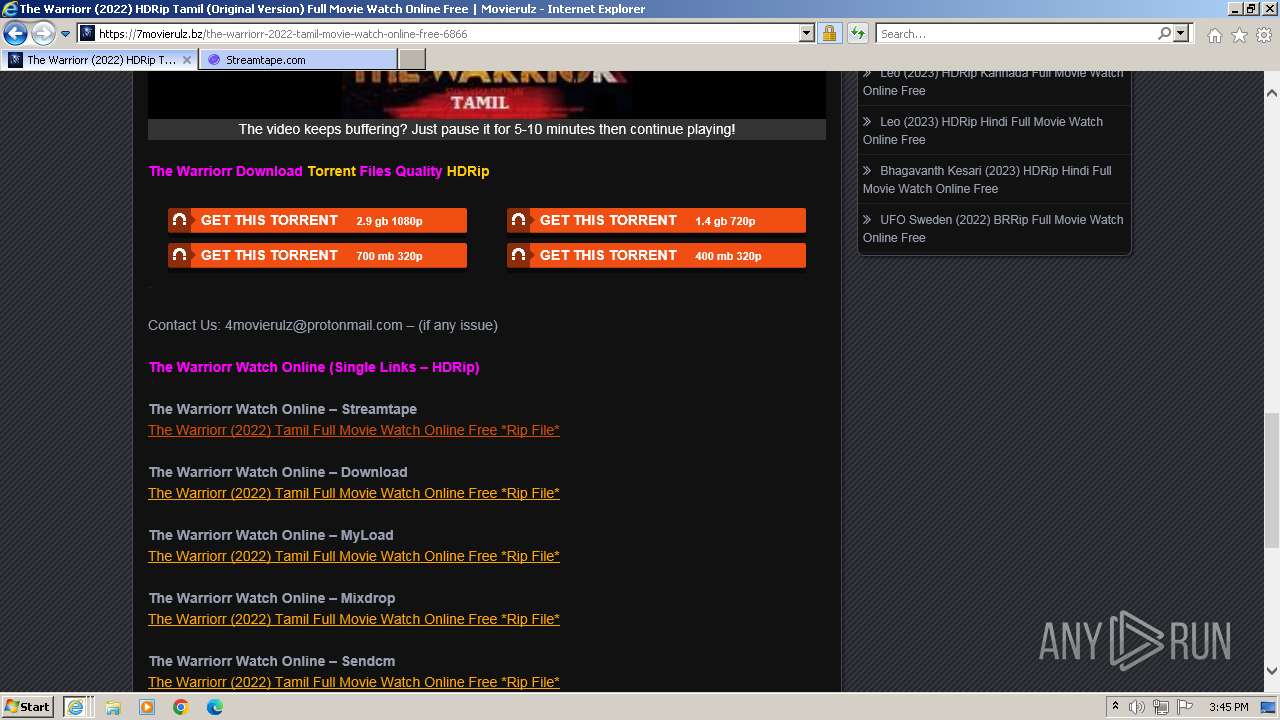
Task: Click magnet icon on 2.9 gb torrent
Action: click(180, 220)
